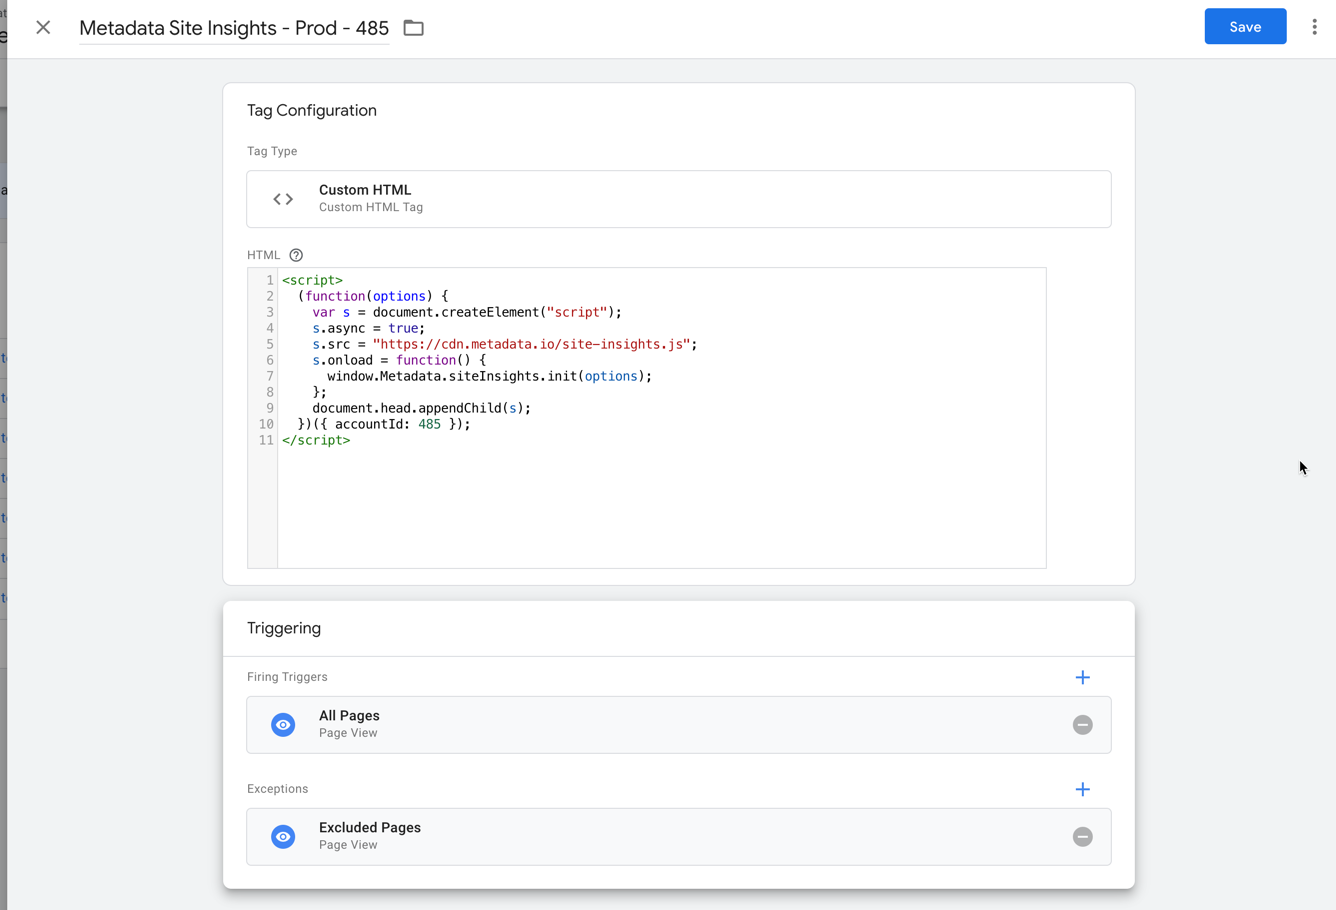Save the Metadata Site Insights tag
This screenshot has height=910, width=1336.
click(1245, 26)
